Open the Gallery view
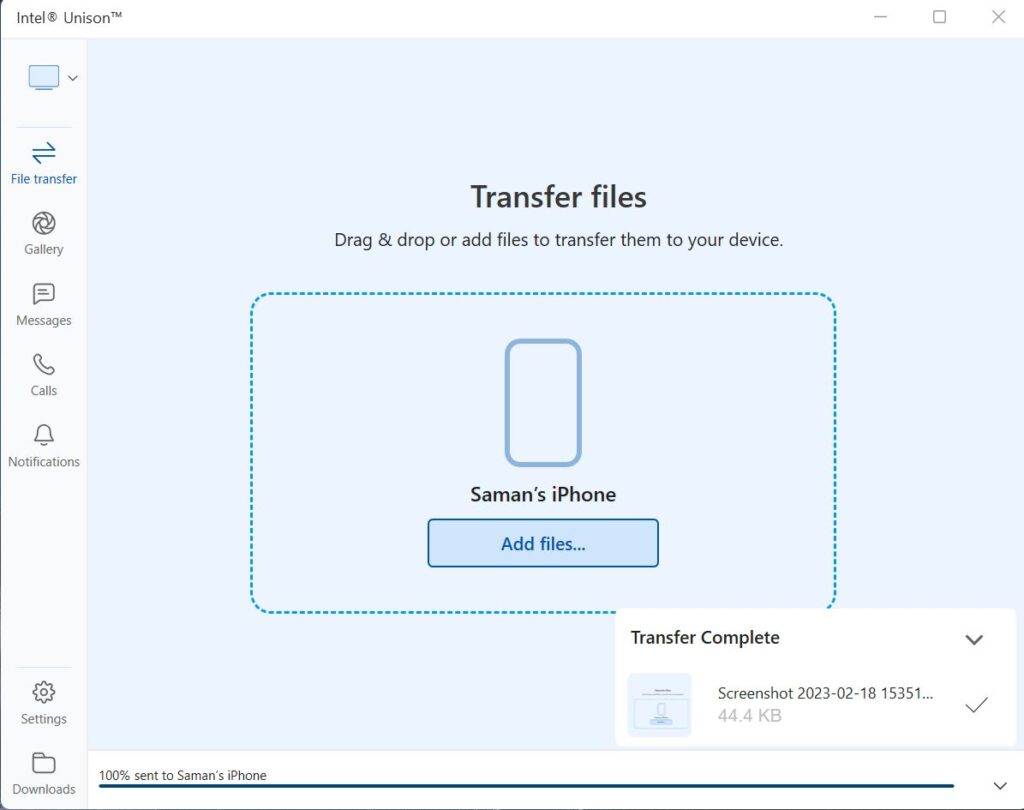1024x810 pixels. click(44, 233)
